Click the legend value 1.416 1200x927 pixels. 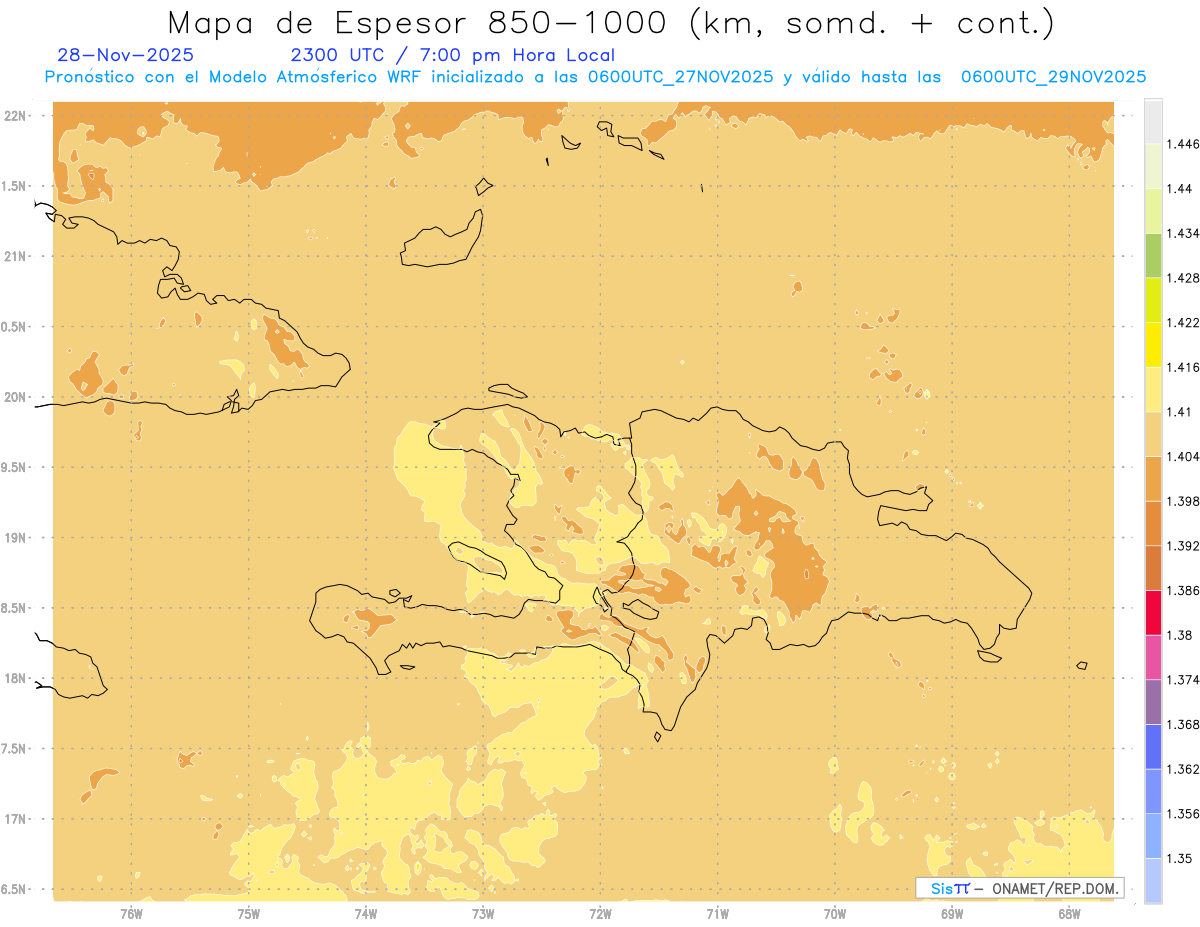1183,367
